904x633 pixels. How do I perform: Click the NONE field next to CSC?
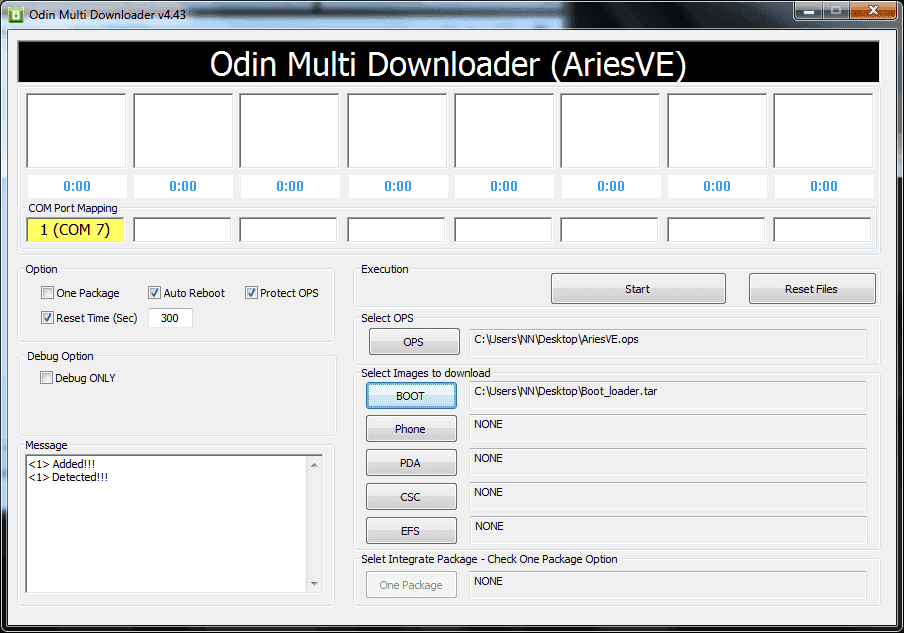coord(668,496)
